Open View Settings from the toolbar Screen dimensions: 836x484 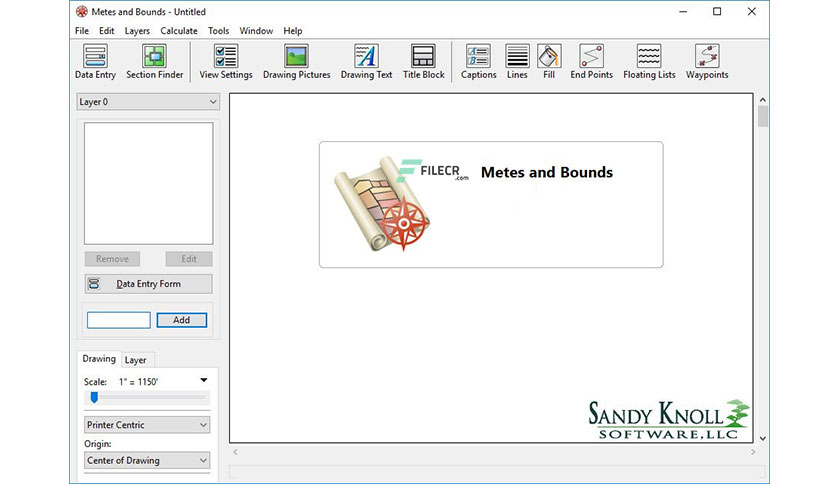click(x=226, y=62)
